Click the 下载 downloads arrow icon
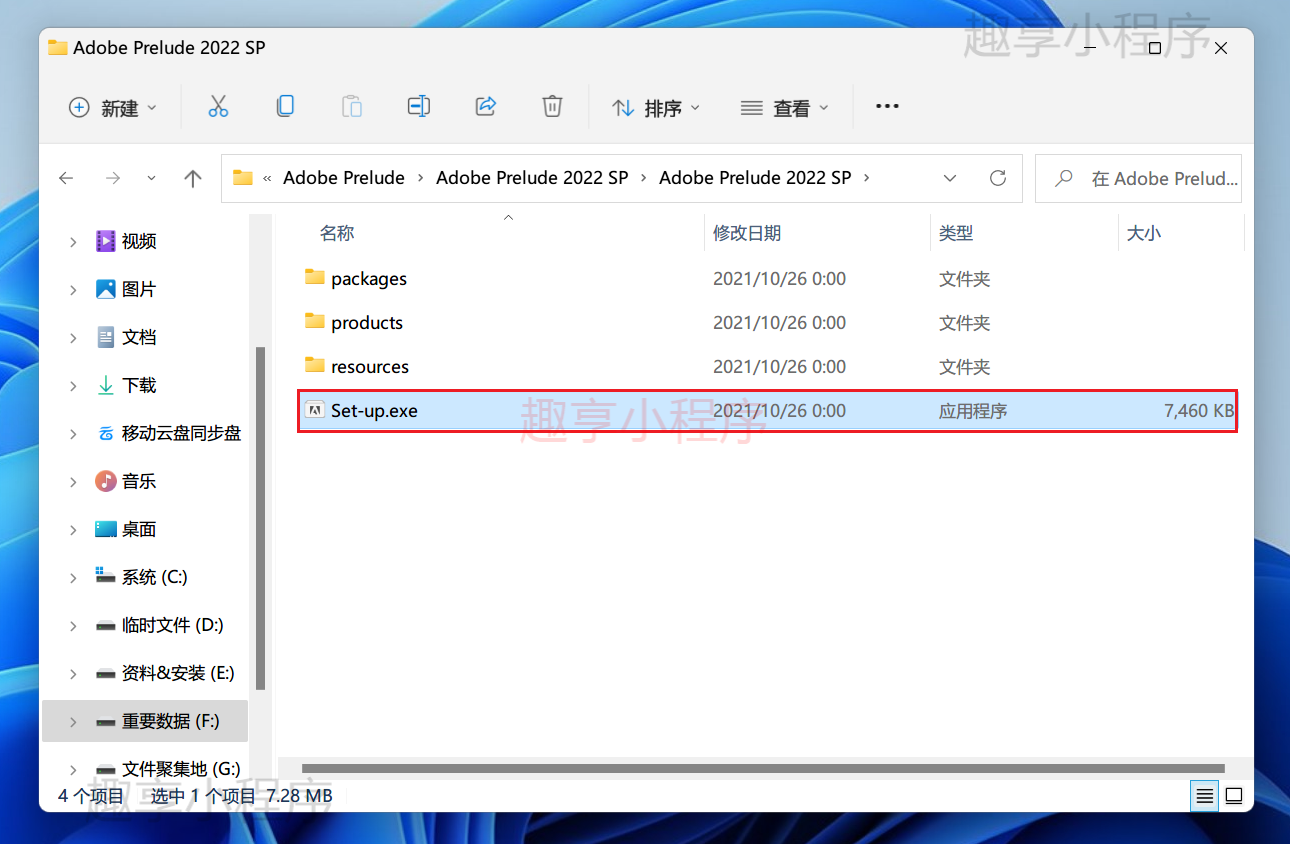The height and width of the screenshot is (844, 1290). tap(106, 385)
